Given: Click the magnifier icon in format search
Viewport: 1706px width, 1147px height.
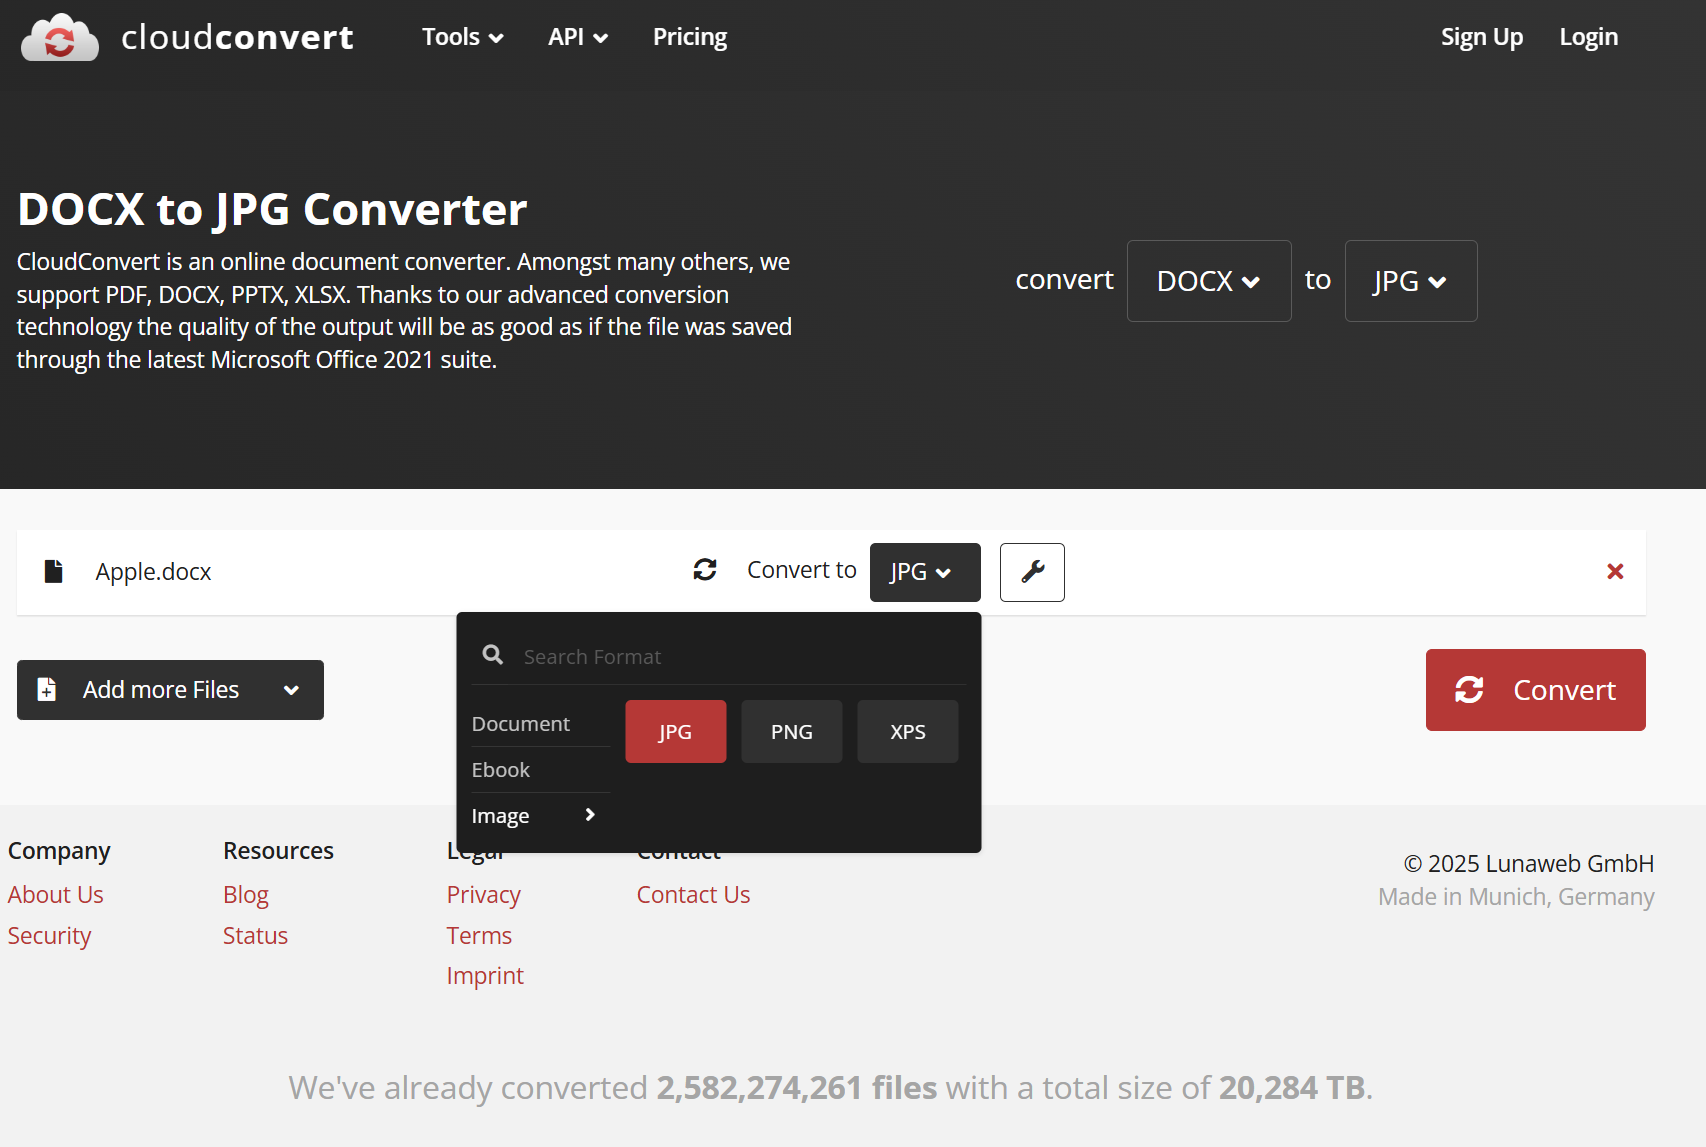Looking at the screenshot, I should click(493, 655).
